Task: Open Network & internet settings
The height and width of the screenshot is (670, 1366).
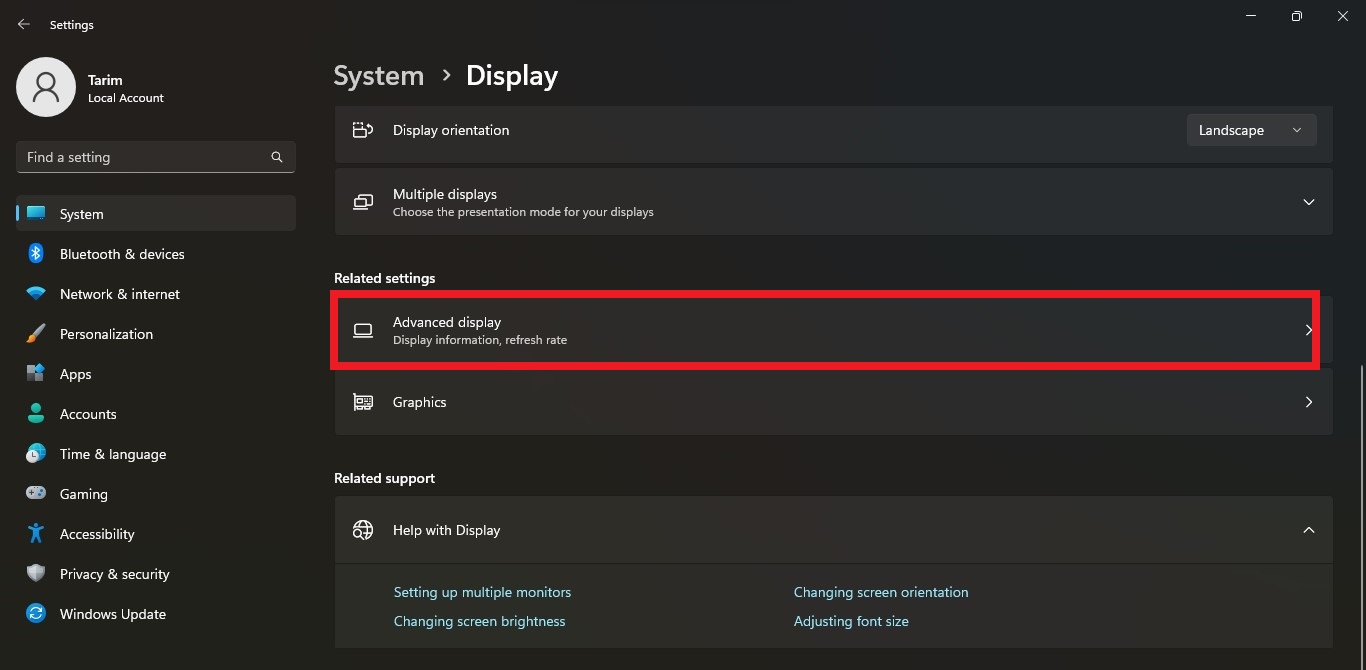Action: click(x=119, y=293)
